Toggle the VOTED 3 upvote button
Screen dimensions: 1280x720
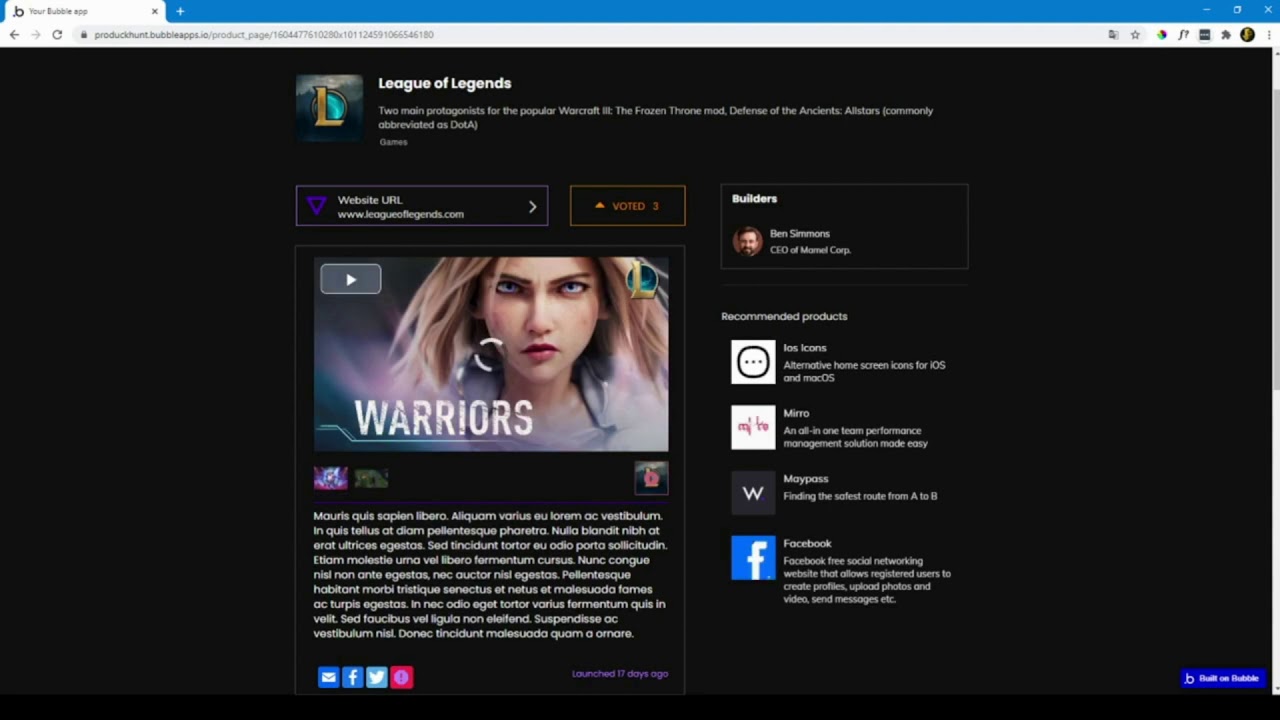[x=627, y=206]
